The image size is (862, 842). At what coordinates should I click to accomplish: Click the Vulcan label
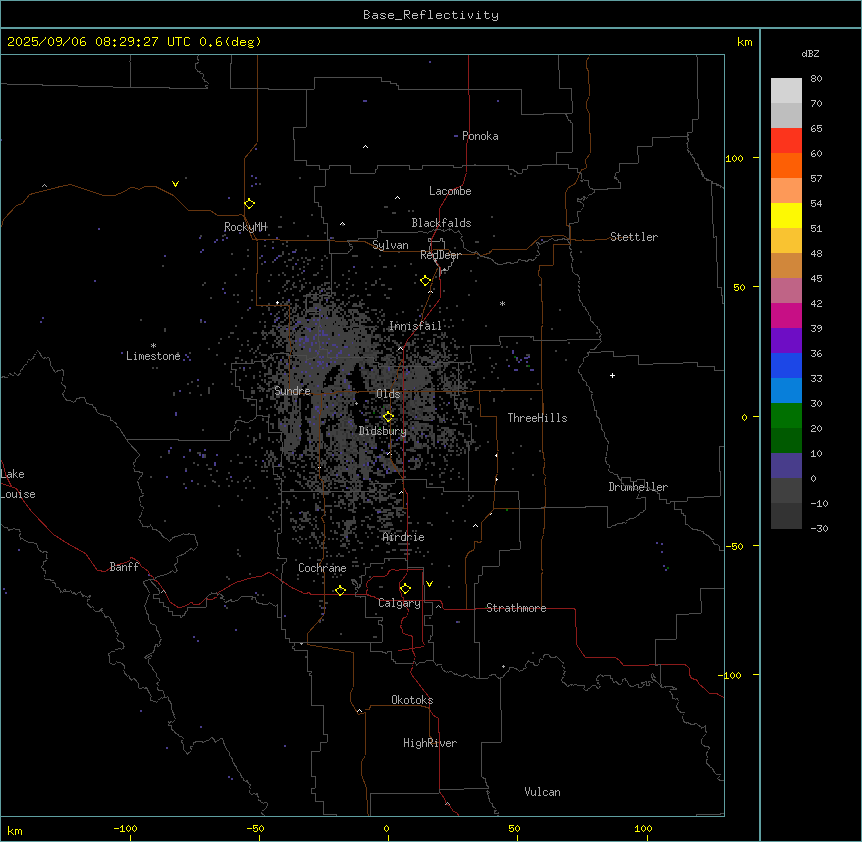pos(542,792)
